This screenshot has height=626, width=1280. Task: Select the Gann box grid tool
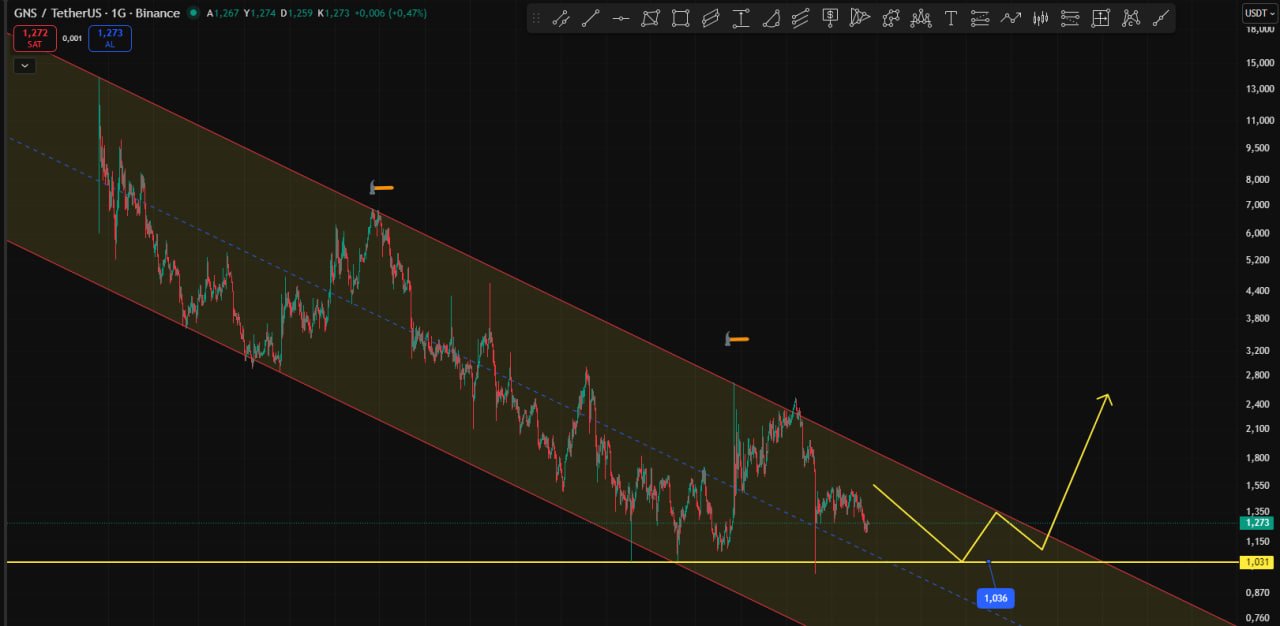[x=1100, y=18]
